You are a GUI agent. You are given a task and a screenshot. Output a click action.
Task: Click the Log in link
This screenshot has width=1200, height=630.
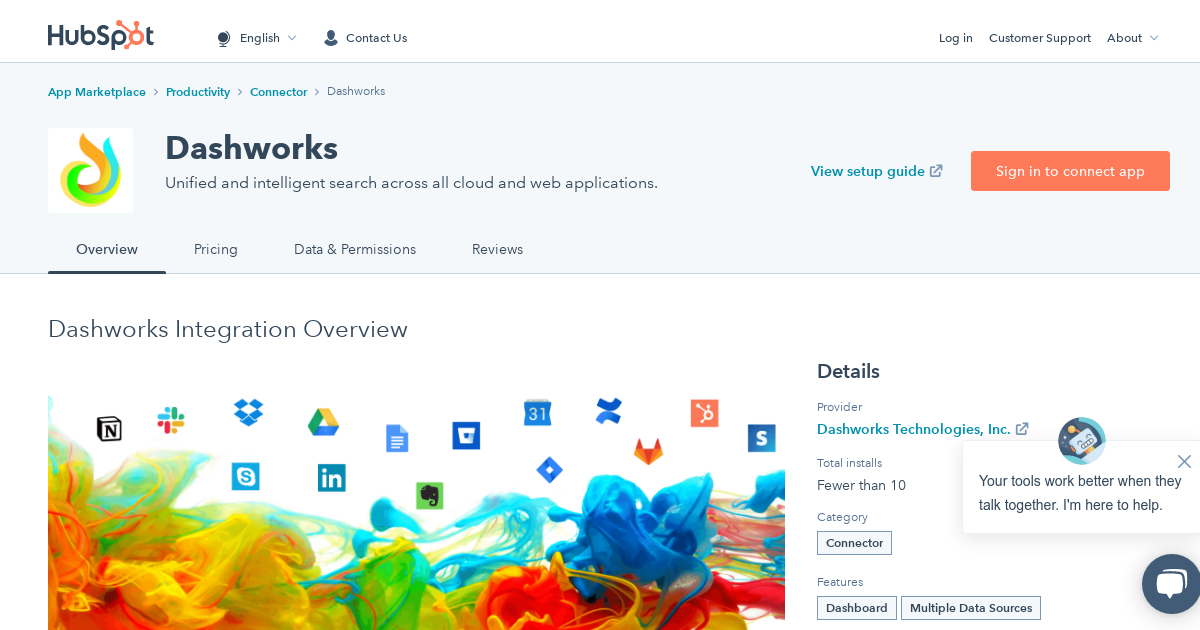[955, 38]
